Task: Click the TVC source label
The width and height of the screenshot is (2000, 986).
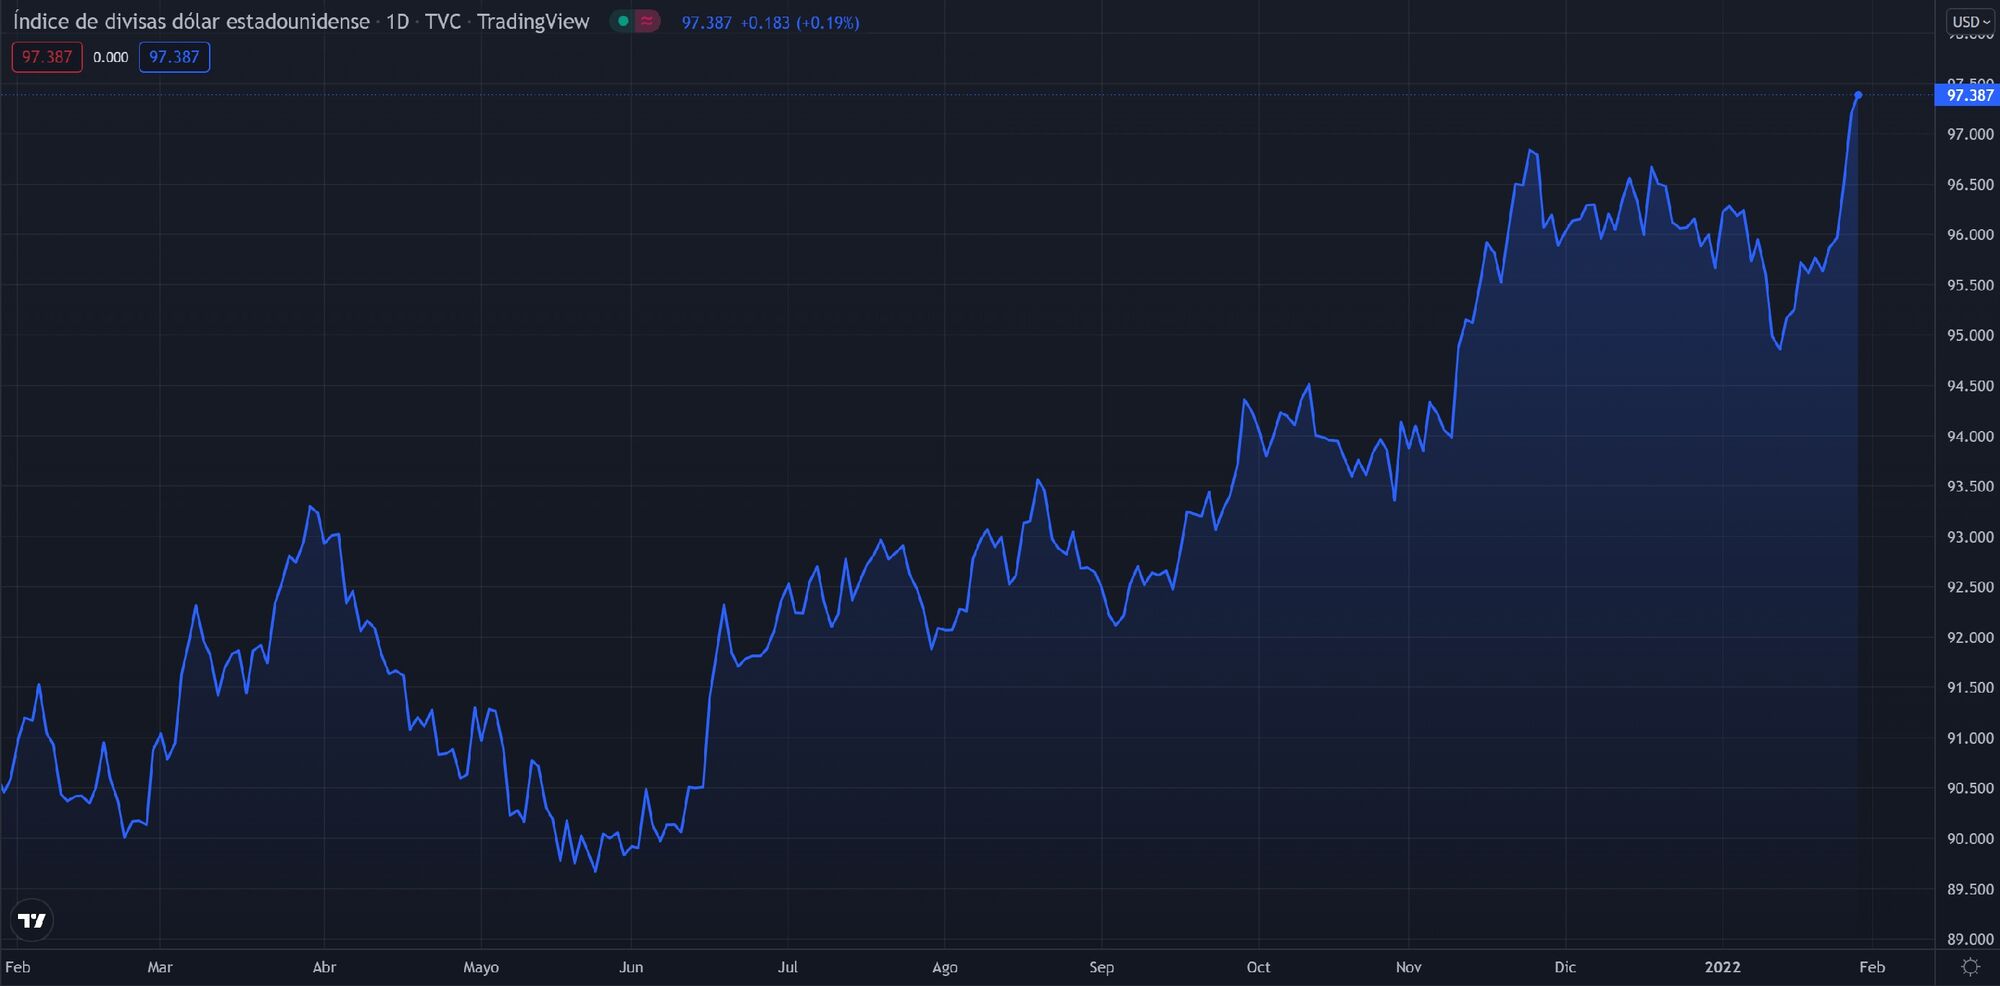Action: tap(442, 21)
